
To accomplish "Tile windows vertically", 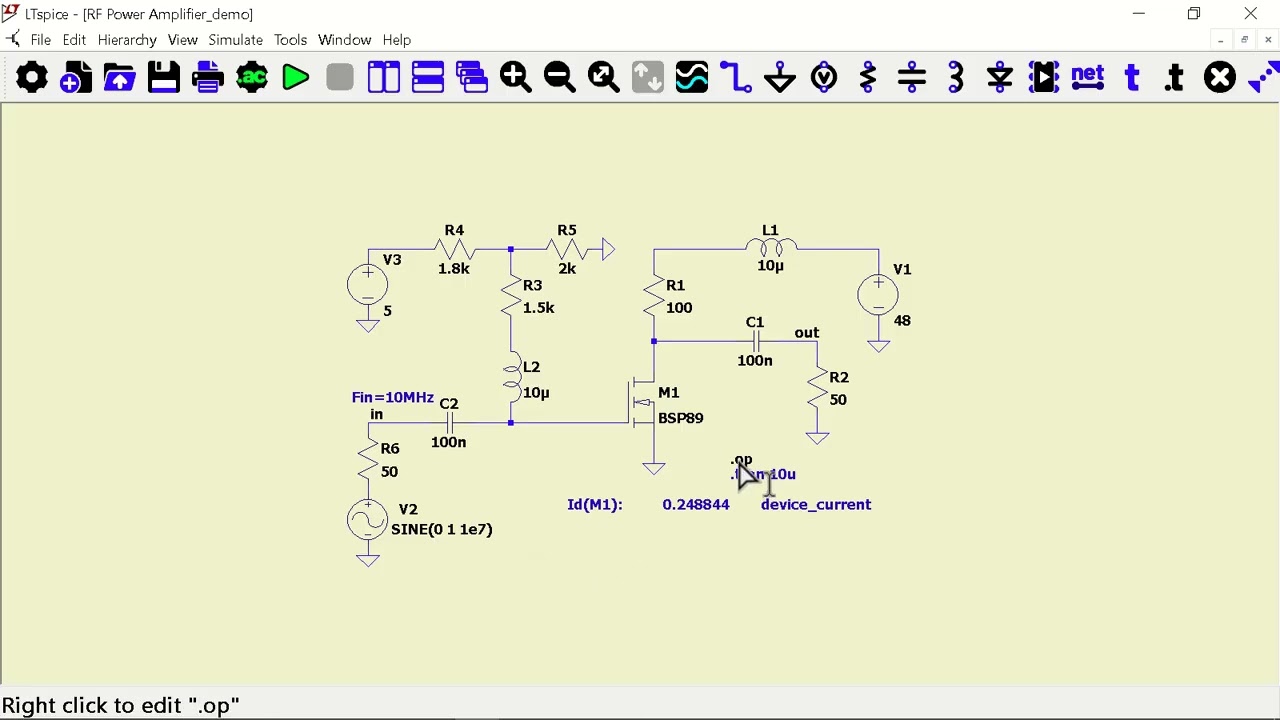I will coord(383,77).
